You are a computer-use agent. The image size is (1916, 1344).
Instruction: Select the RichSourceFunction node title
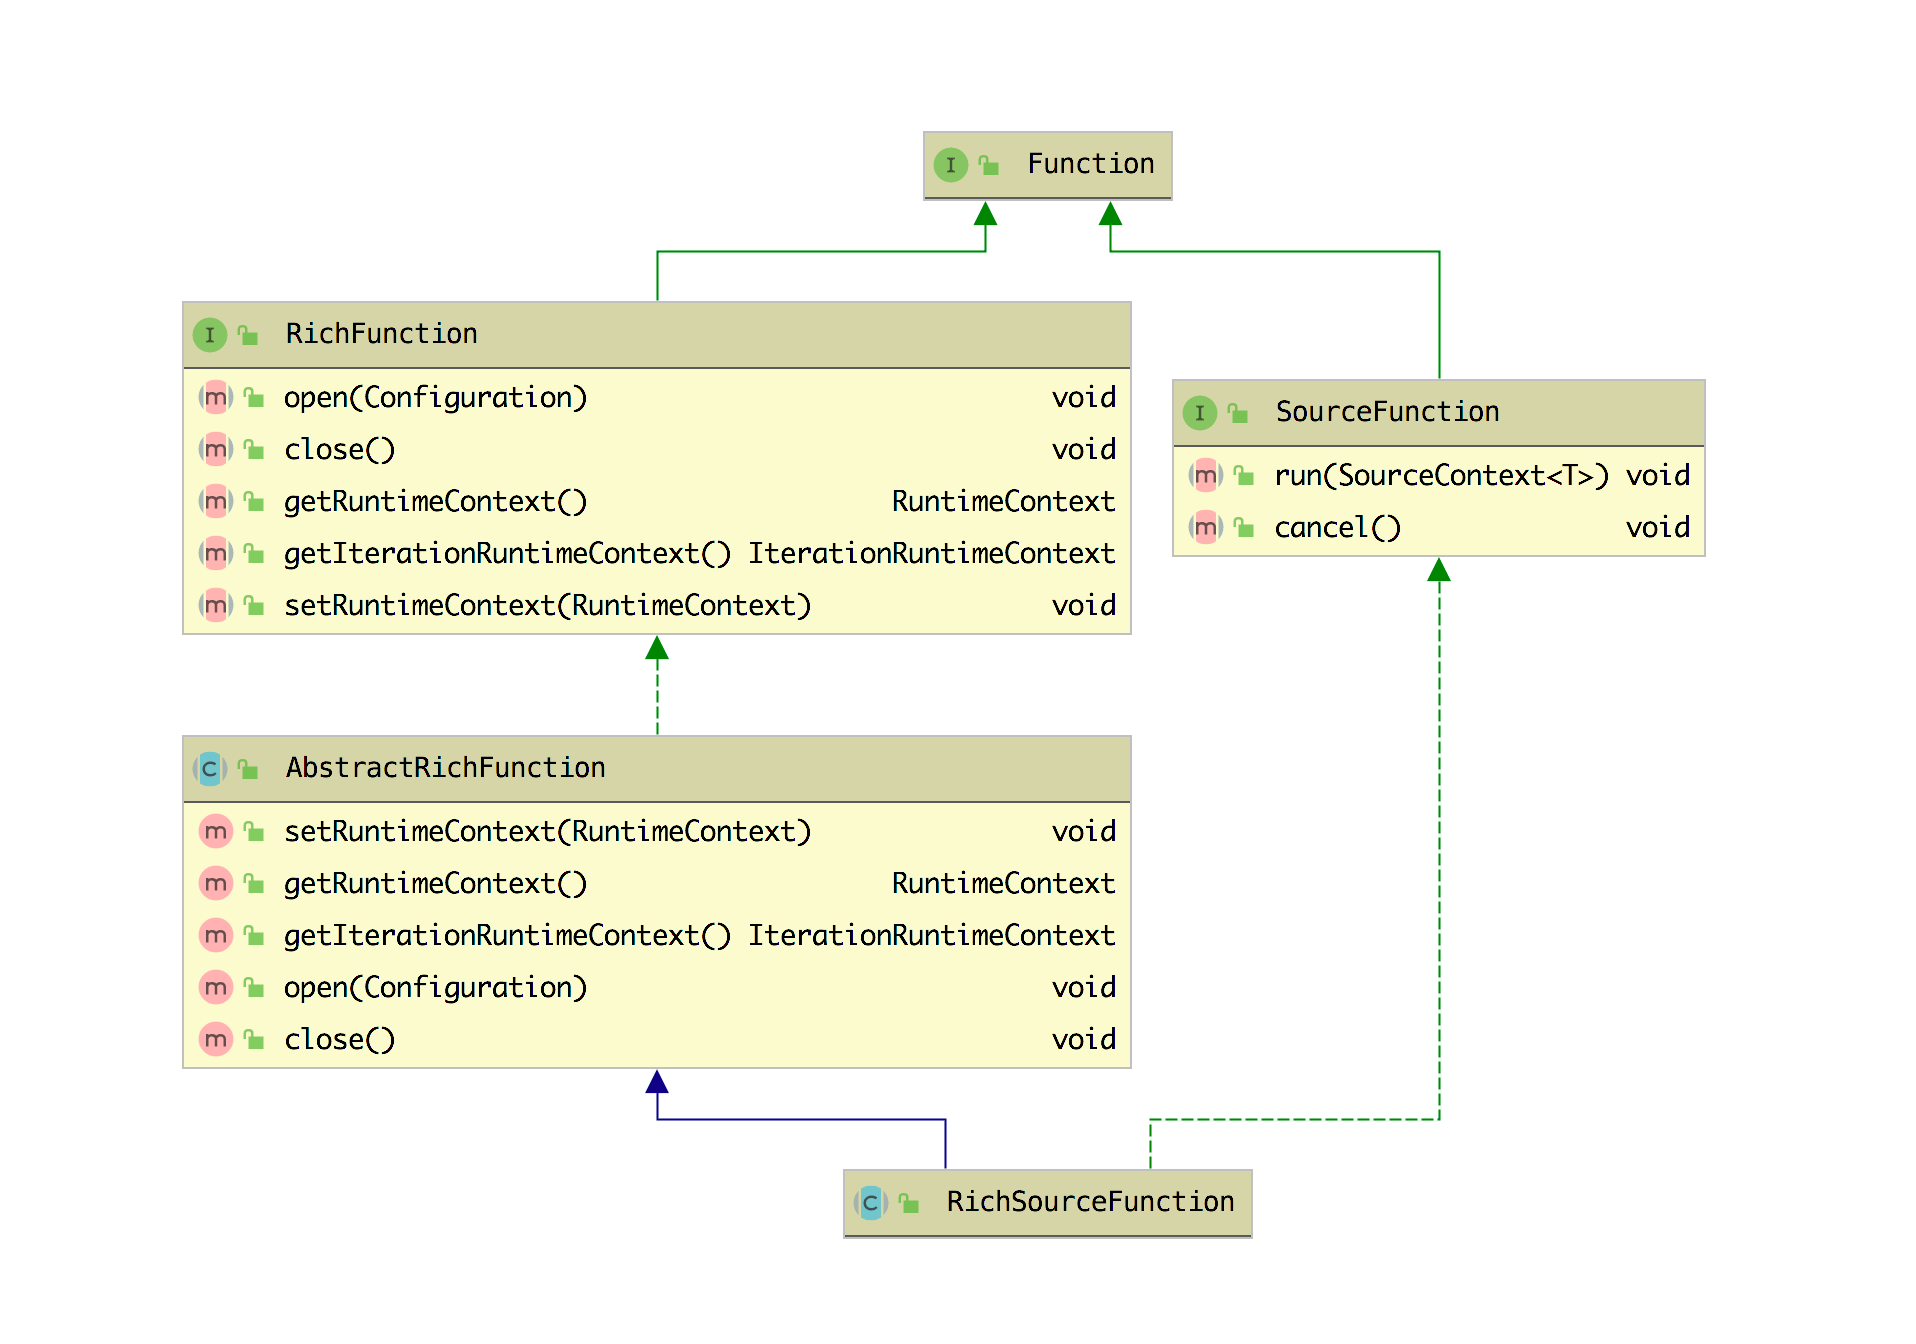point(1090,1202)
